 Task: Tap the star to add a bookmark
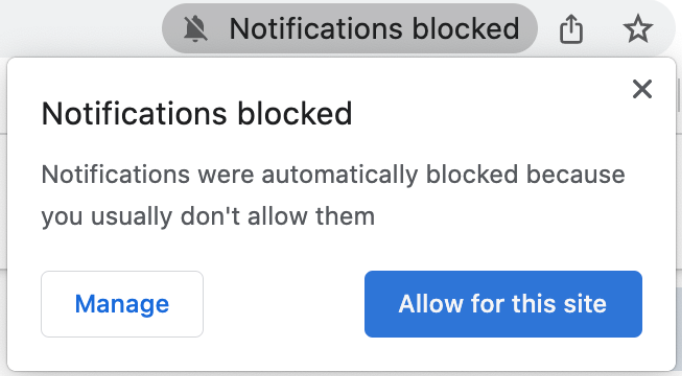(x=638, y=29)
